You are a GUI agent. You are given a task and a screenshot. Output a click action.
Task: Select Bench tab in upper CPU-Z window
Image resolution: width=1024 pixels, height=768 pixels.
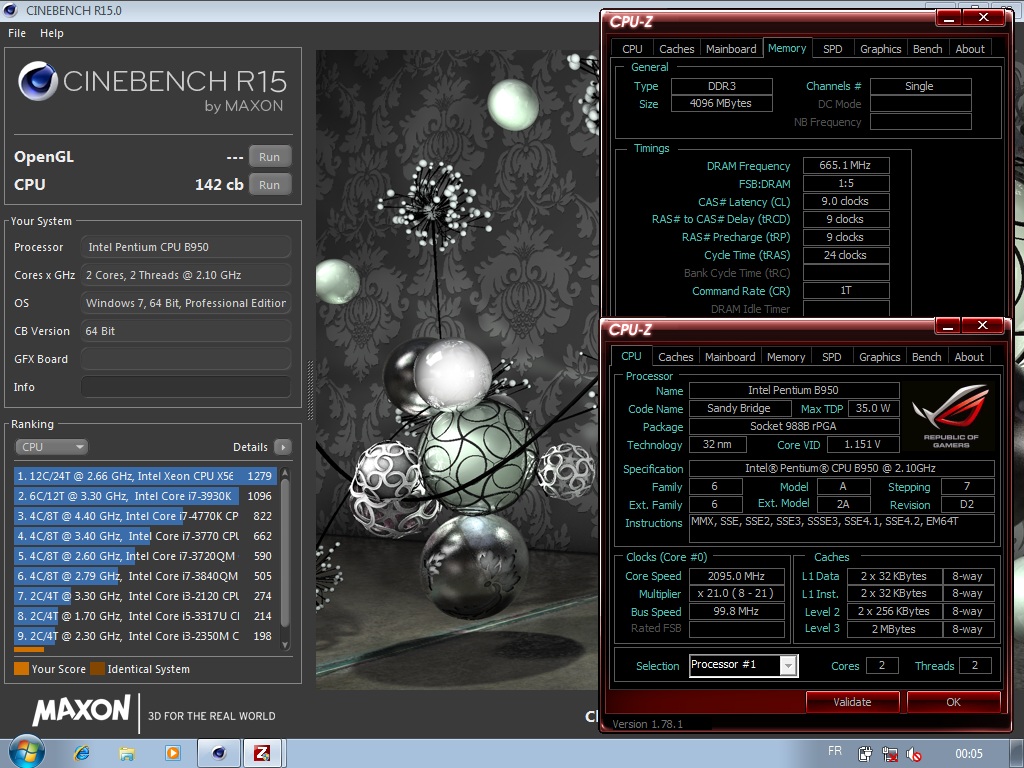pos(927,49)
